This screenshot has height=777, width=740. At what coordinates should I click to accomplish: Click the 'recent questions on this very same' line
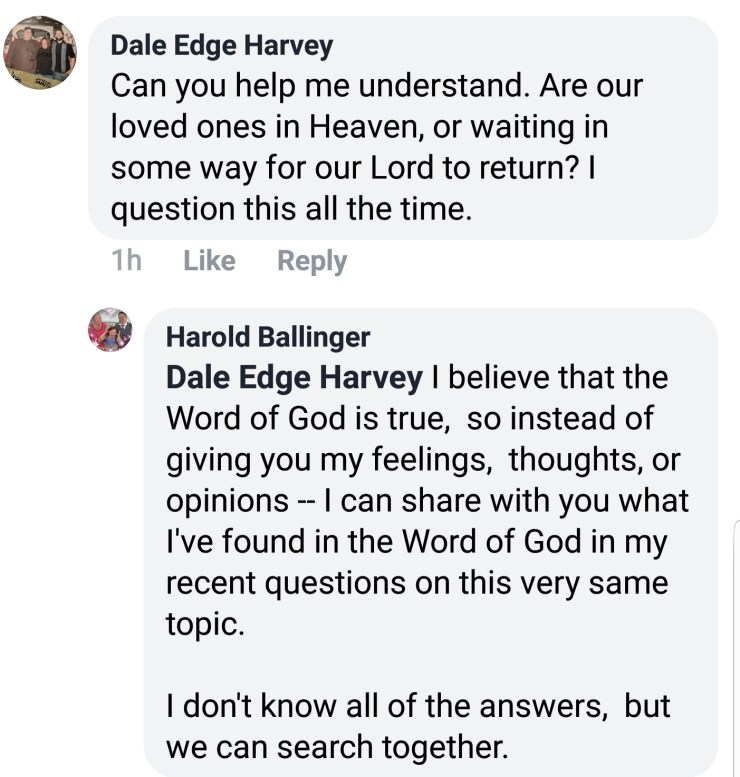click(x=415, y=583)
